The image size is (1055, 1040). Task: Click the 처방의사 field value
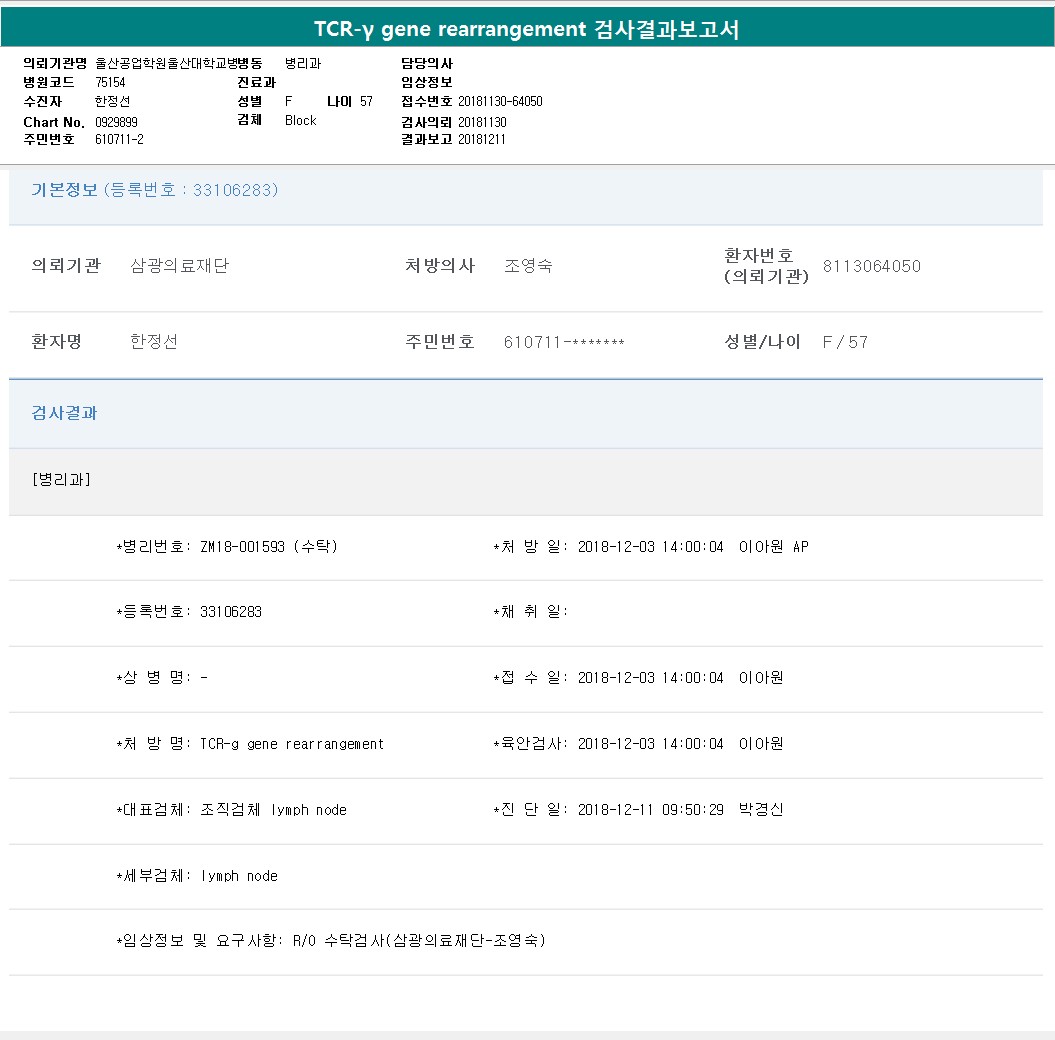pyautogui.click(x=528, y=266)
